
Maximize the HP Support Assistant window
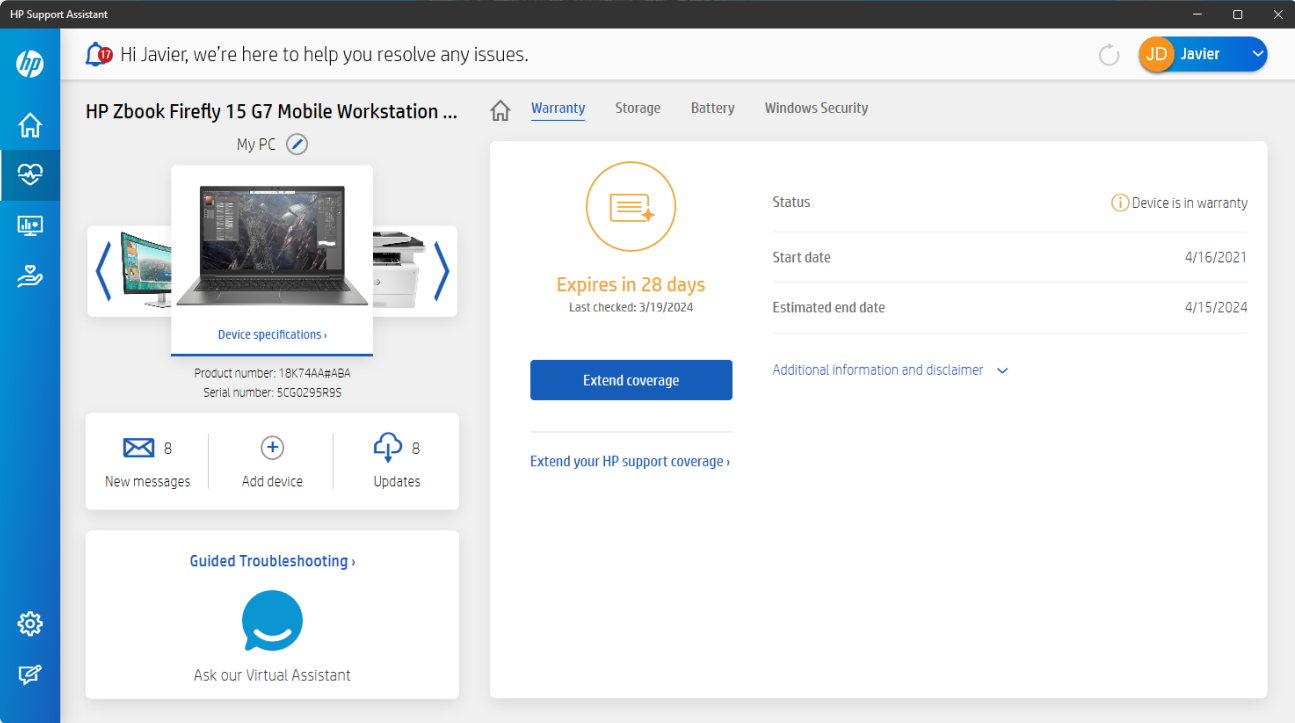(1238, 14)
